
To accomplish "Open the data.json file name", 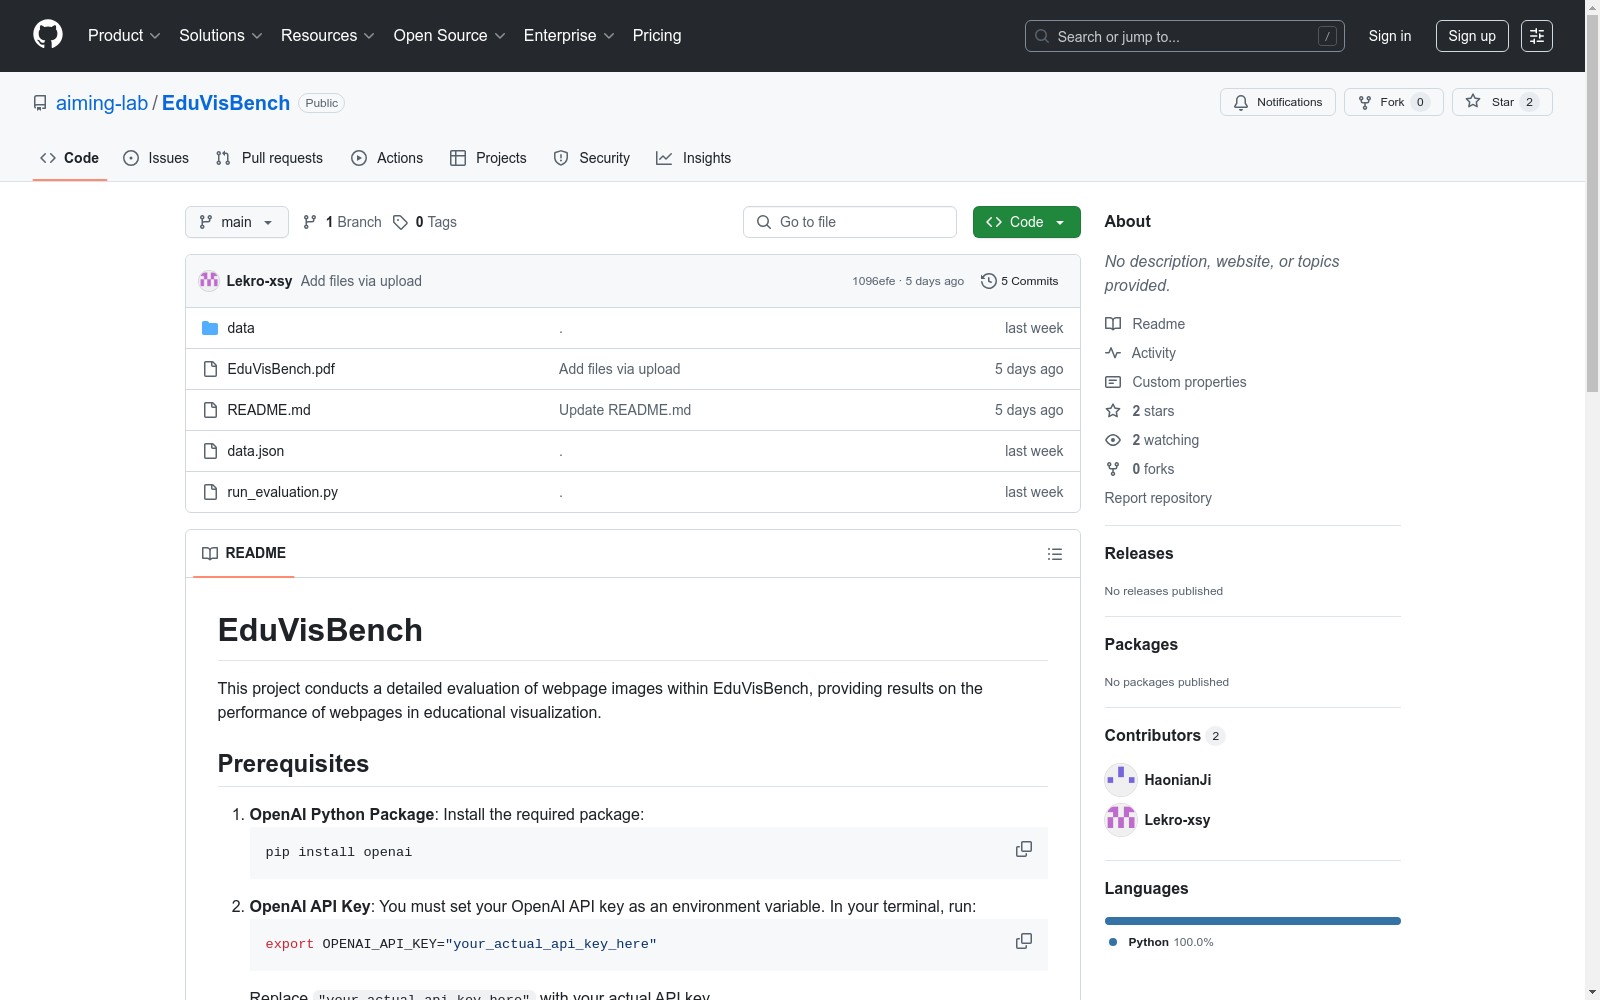I will tap(256, 451).
